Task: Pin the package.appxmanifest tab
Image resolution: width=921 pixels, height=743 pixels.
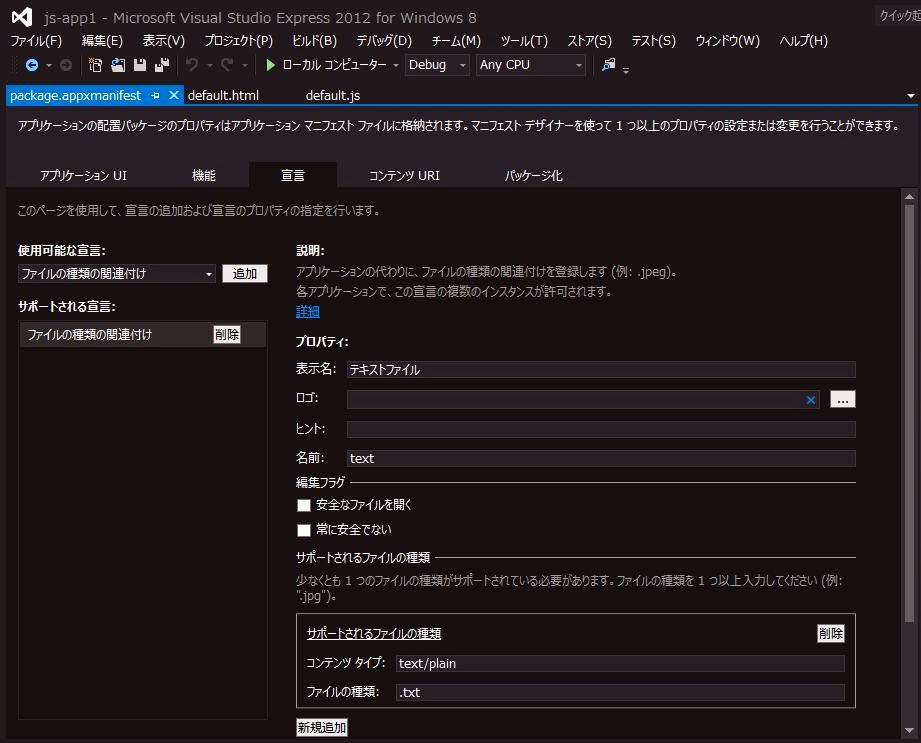Action: click(155, 95)
